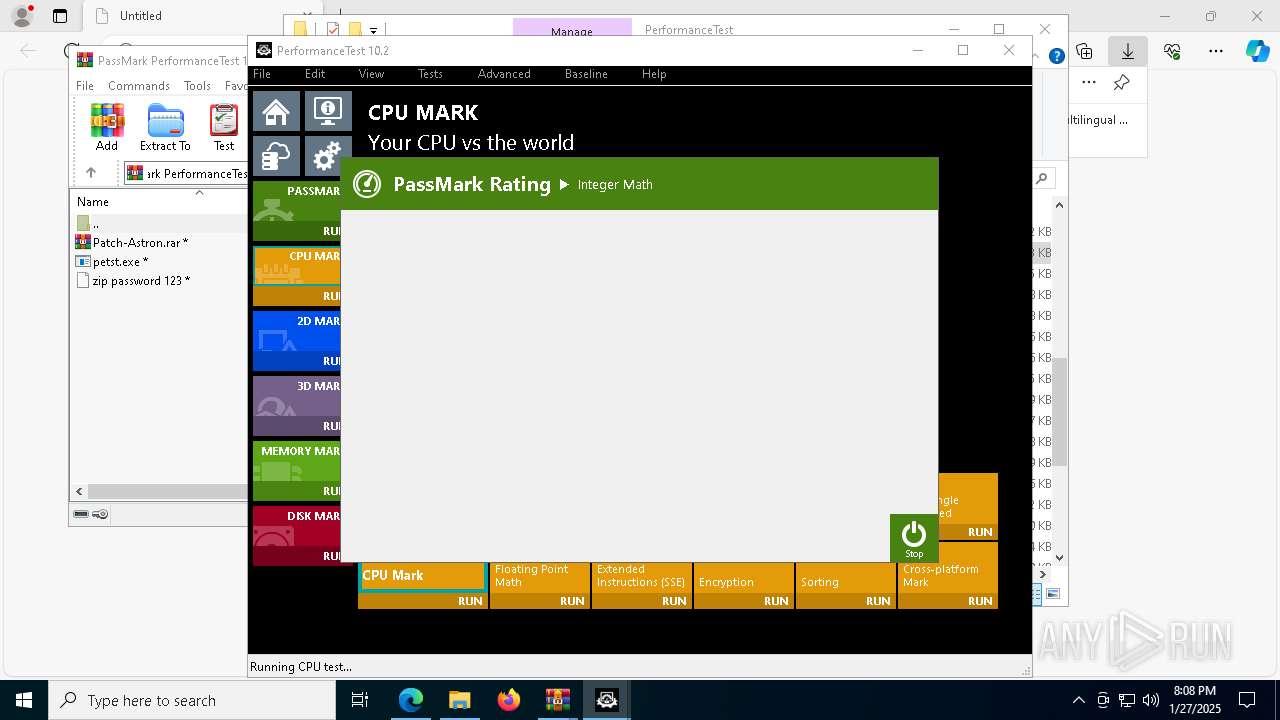Click RUN under the CPU Mark bottom tile
This screenshot has height=720, width=1280.
(x=470, y=601)
